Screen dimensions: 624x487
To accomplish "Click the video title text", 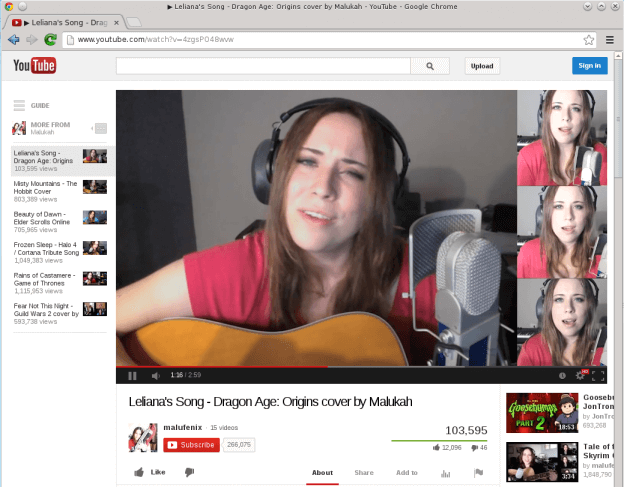I will [x=270, y=402].
